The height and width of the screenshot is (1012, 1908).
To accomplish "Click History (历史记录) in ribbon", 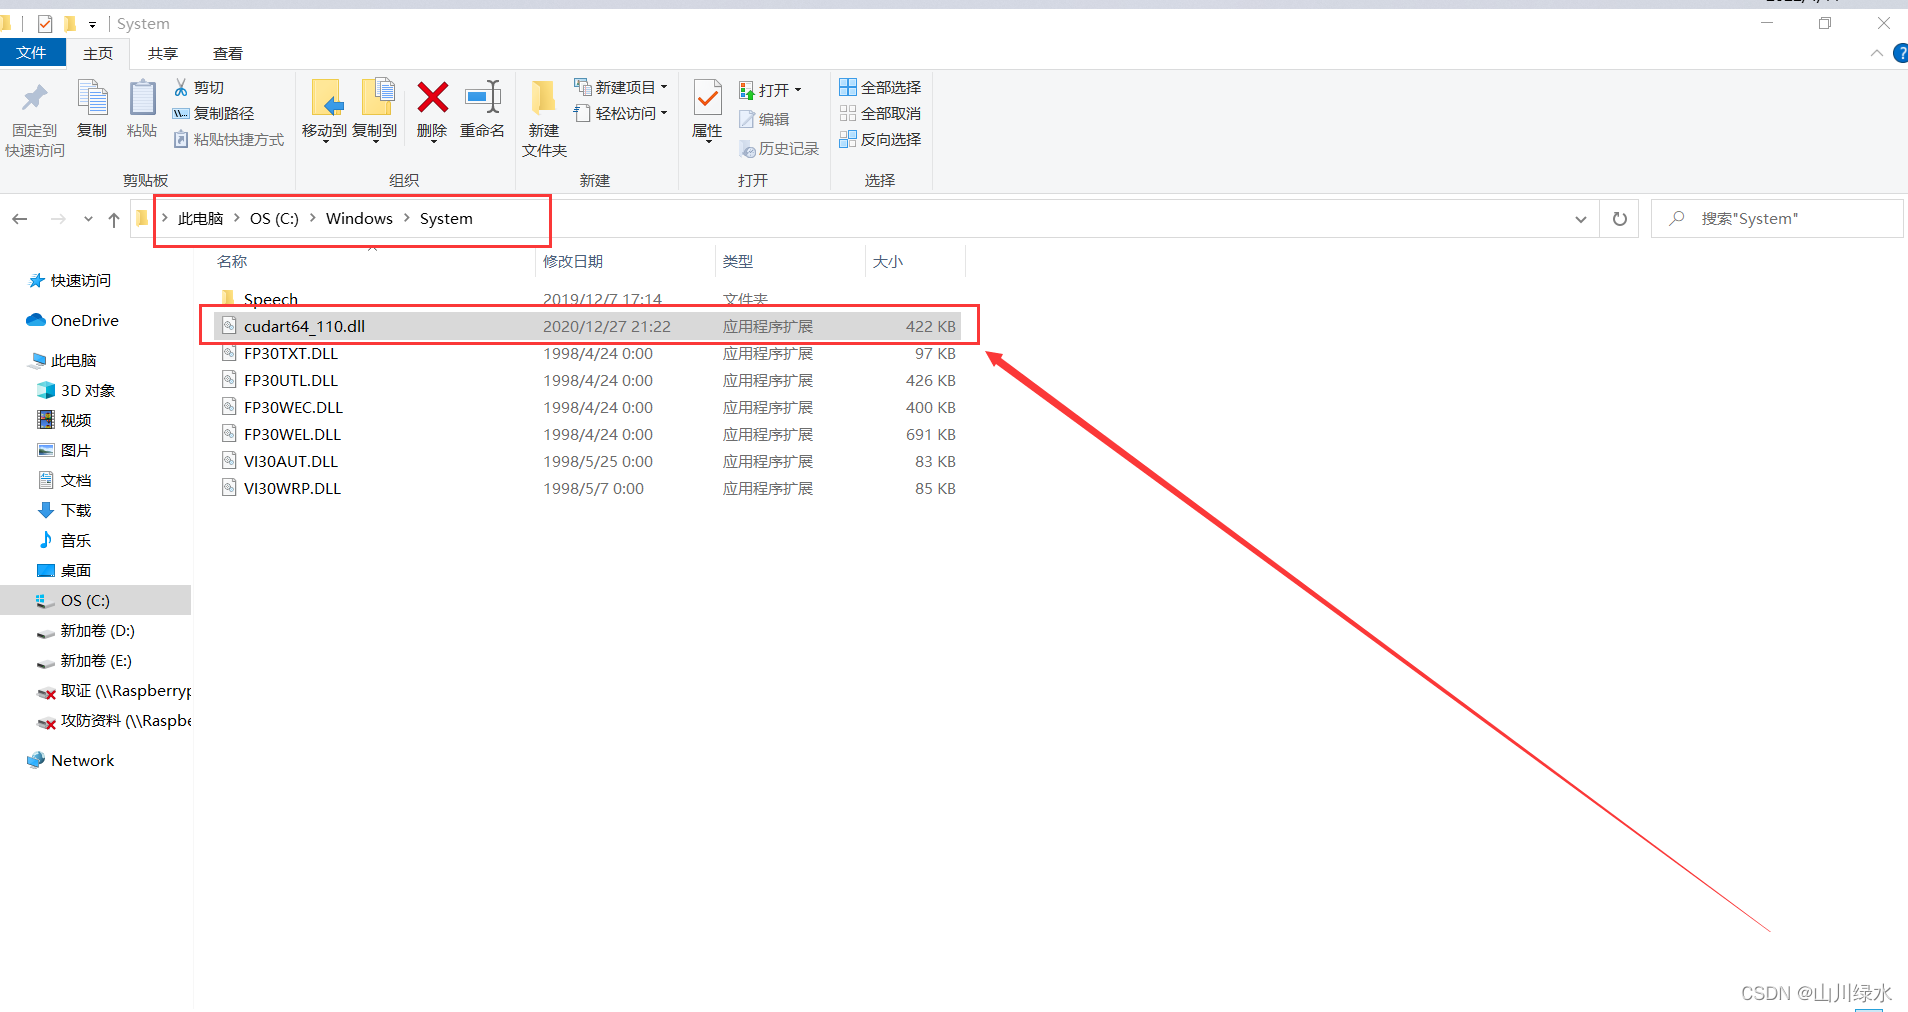I will pos(779,148).
